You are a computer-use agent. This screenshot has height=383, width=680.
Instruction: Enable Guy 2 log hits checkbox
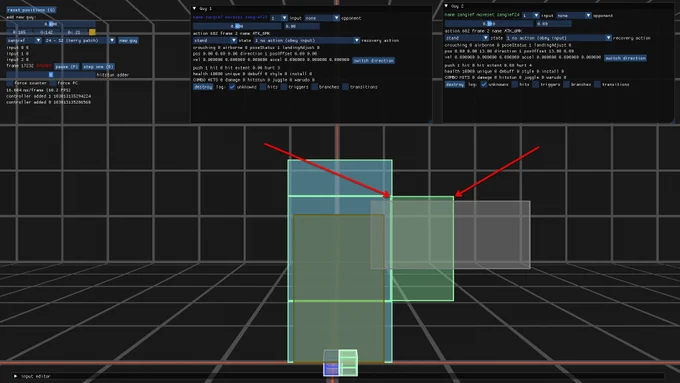click(x=514, y=85)
